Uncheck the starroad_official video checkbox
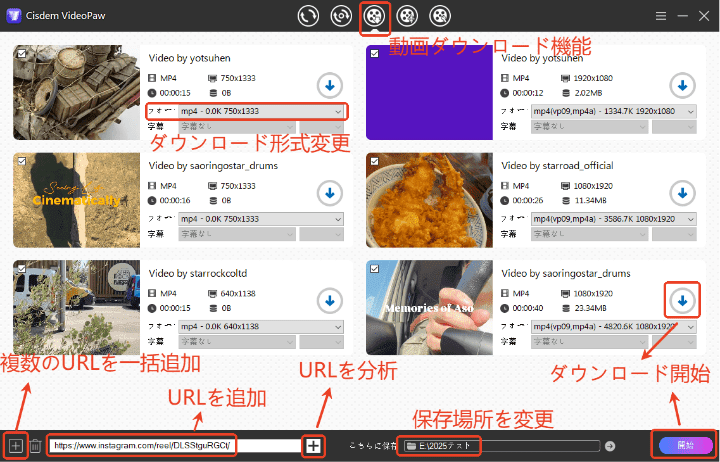This screenshot has height=462, width=720. 375,161
